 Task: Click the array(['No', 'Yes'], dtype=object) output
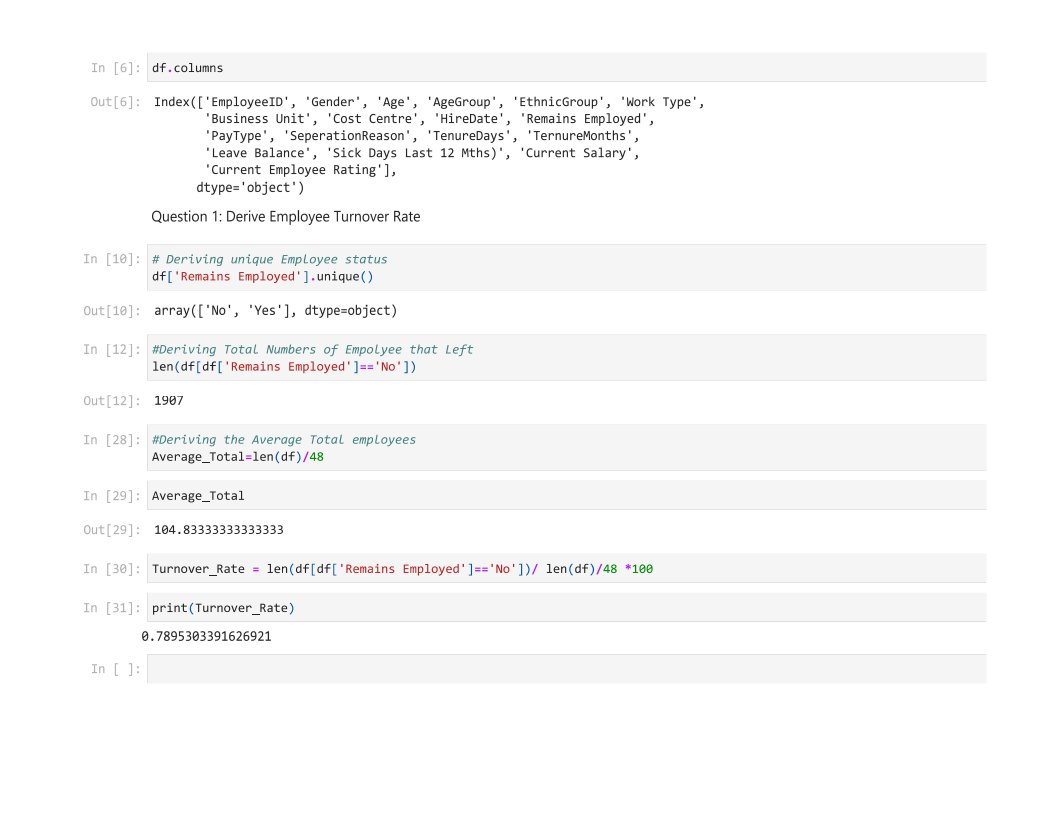(275, 310)
